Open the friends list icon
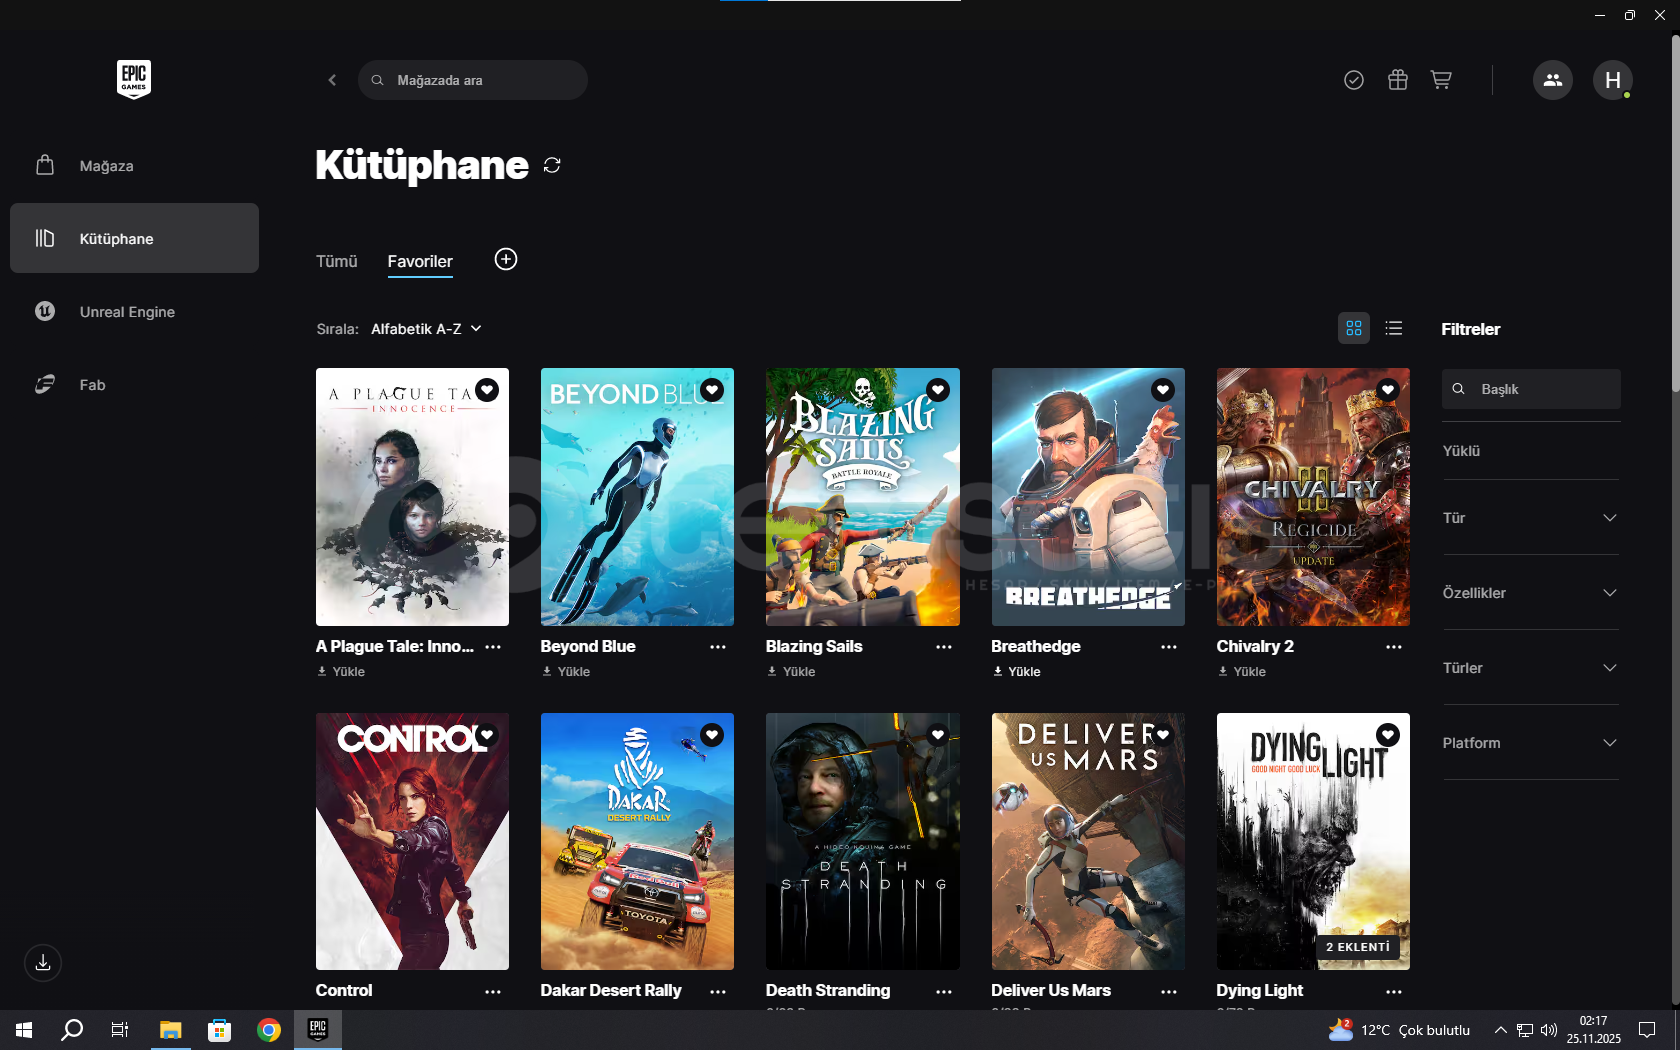The width and height of the screenshot is (1680, 1050). (x=1553, y=80)
